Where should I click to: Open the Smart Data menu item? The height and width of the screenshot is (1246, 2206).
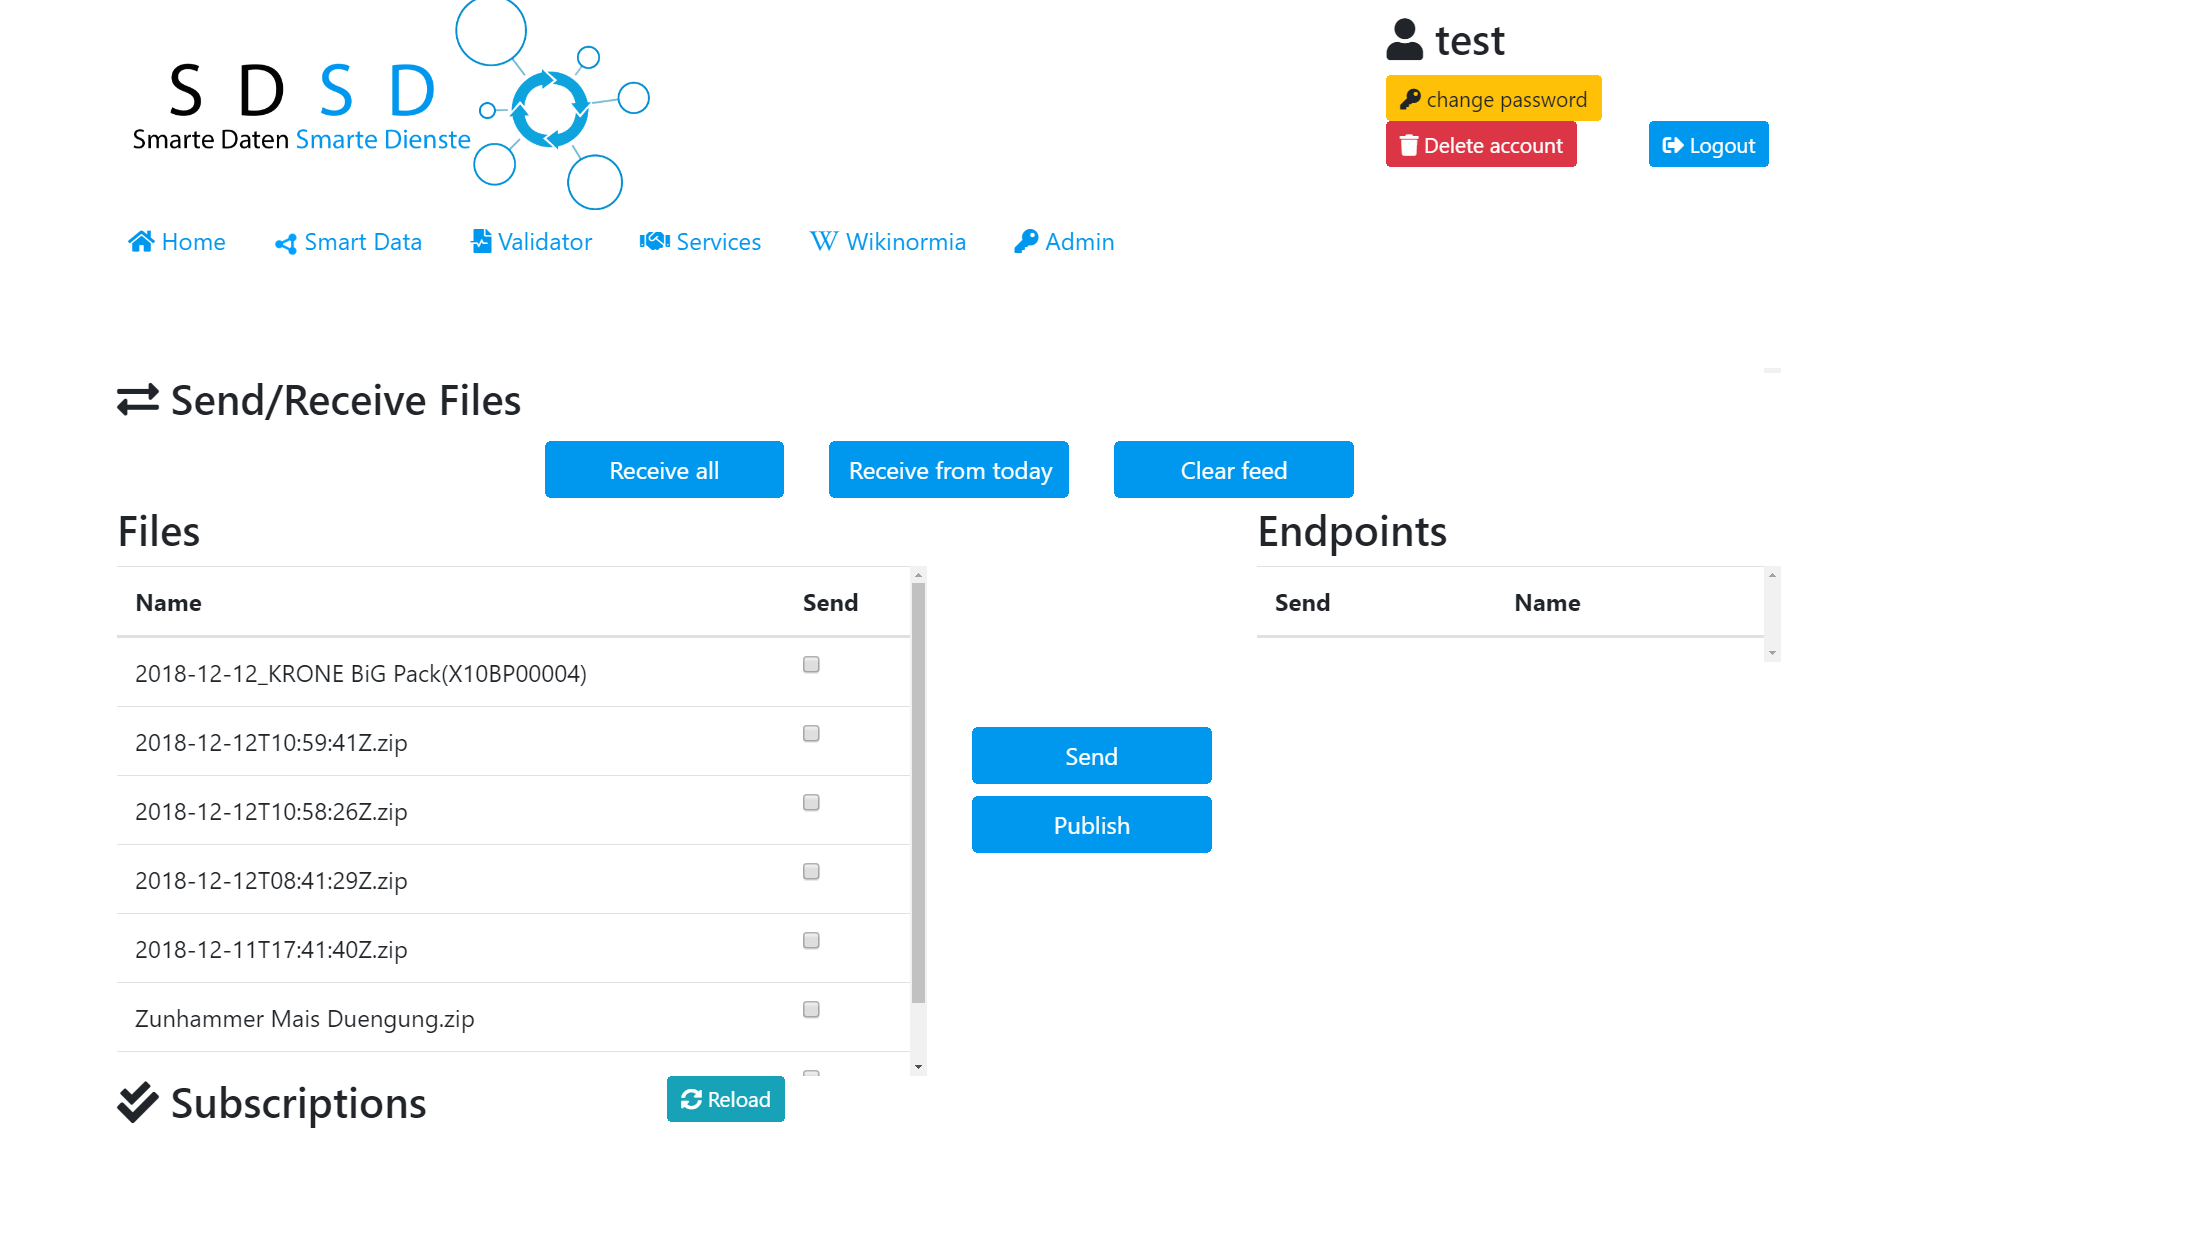point(348,242)
